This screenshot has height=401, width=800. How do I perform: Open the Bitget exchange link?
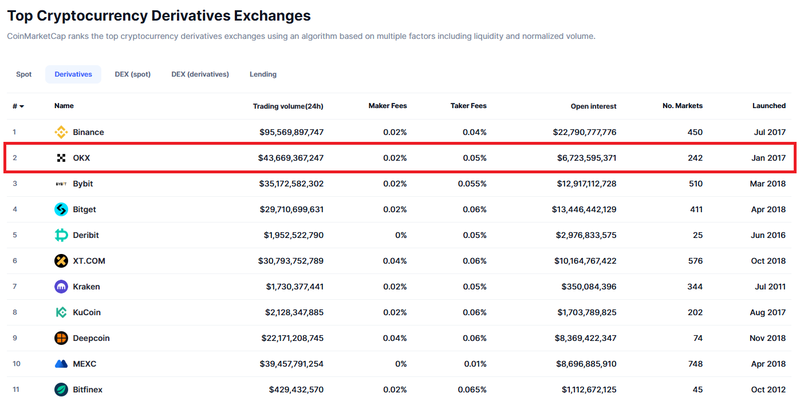coord(84,209)
